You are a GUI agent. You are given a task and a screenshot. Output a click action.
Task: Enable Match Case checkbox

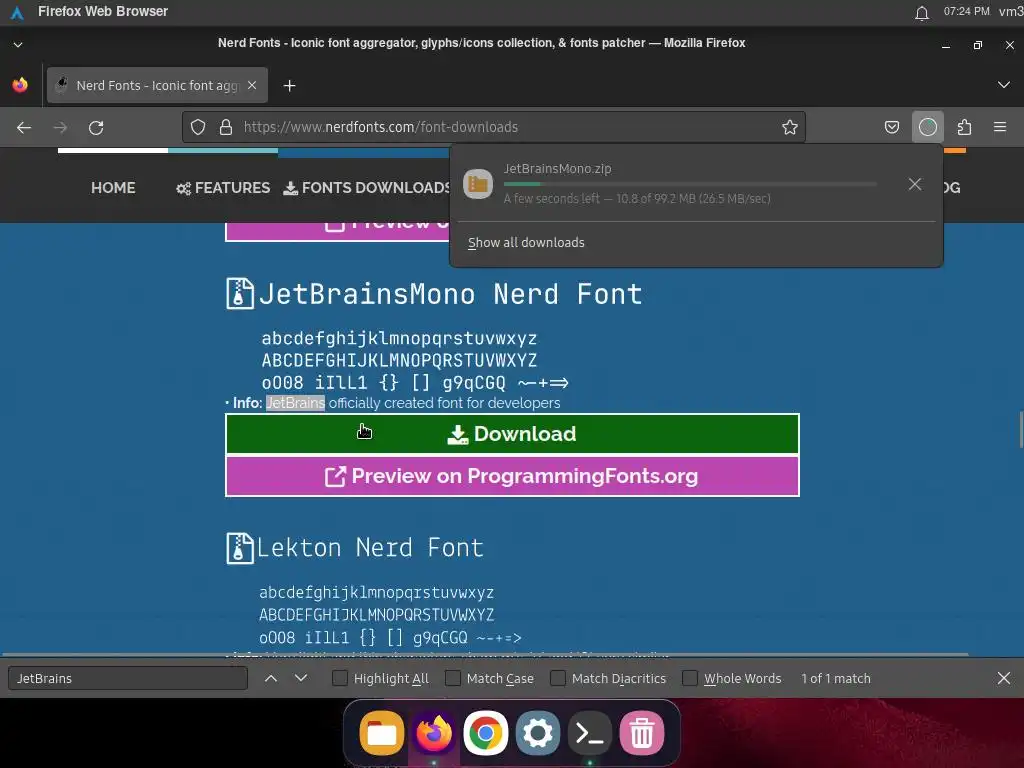[x=453, y=679]
